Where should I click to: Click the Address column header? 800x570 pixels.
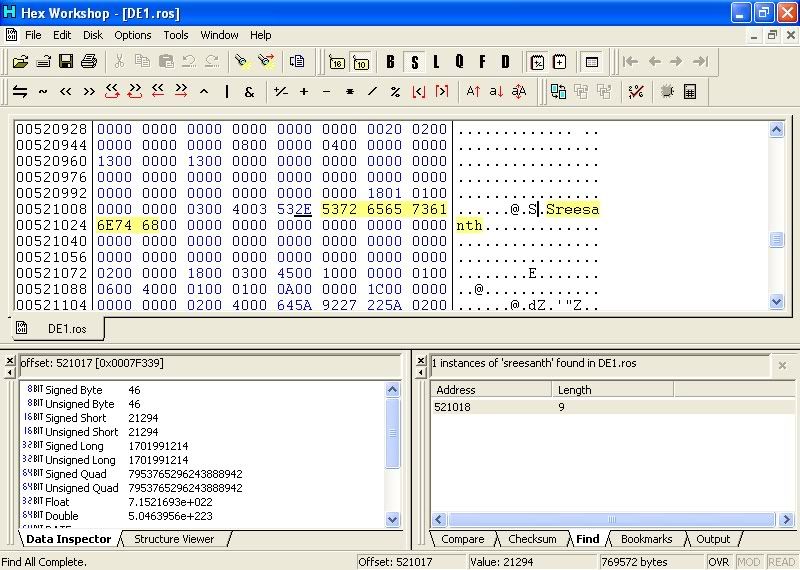pyautogui.click(x=491, y=390)
